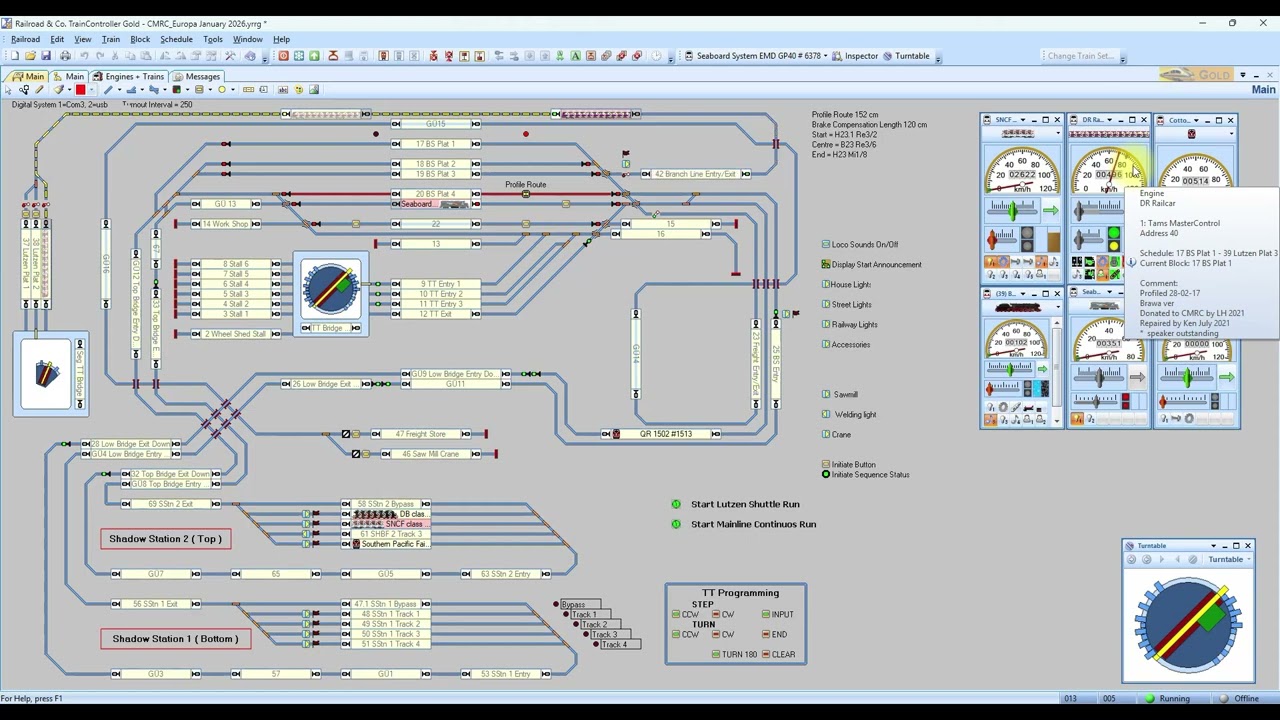This screenshot has height=720, width=1280.
Task: Open the Block menu
Action: (140, 40)
